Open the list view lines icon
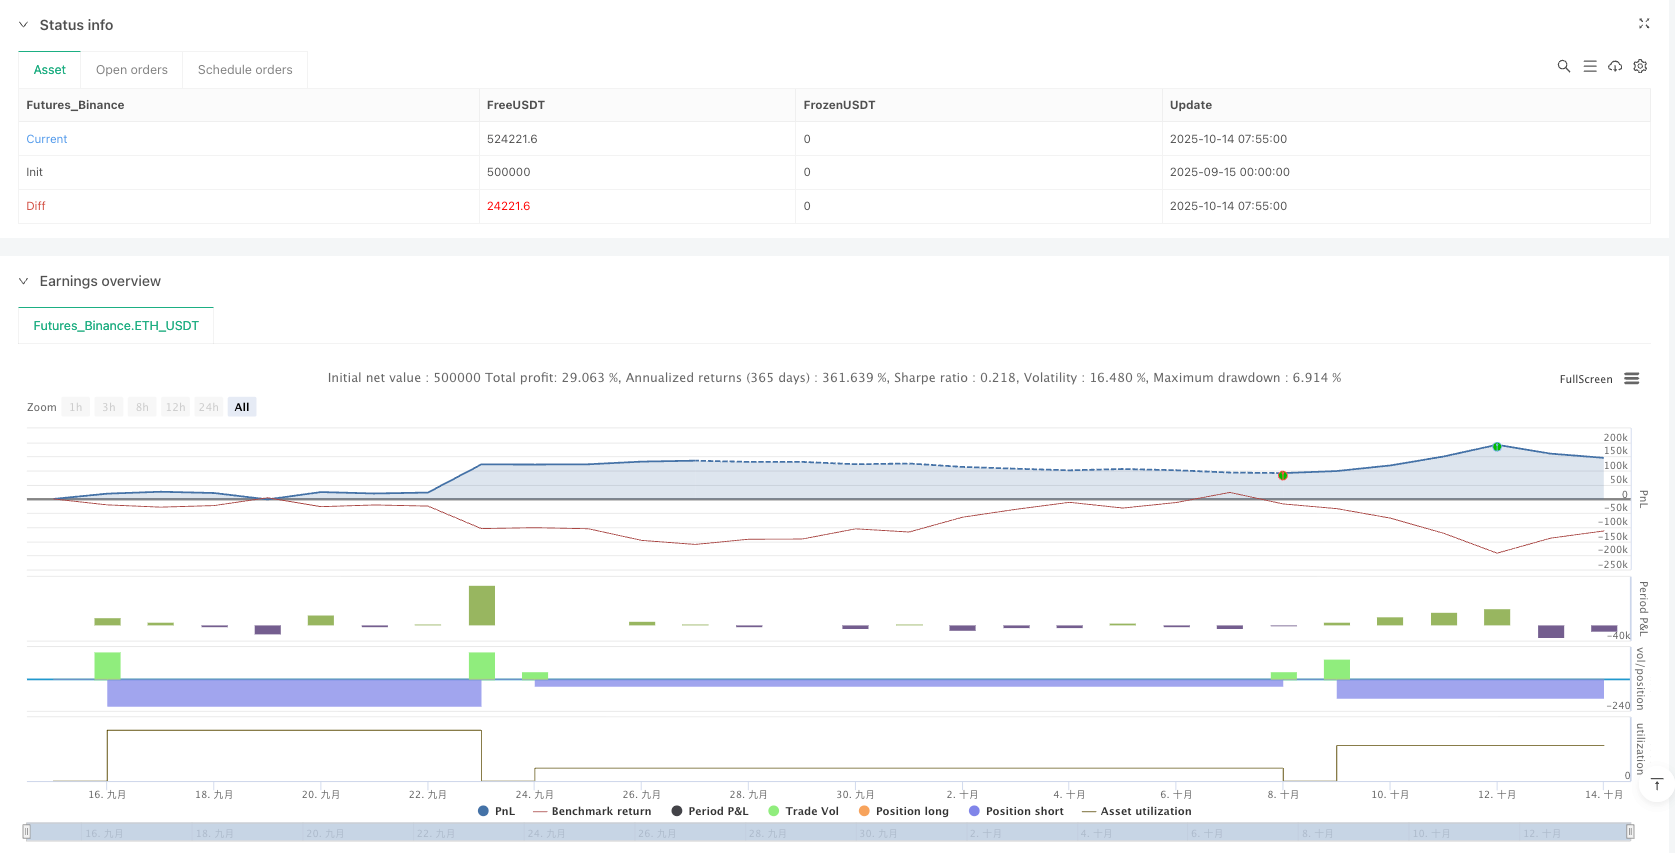 [1590, 66]
